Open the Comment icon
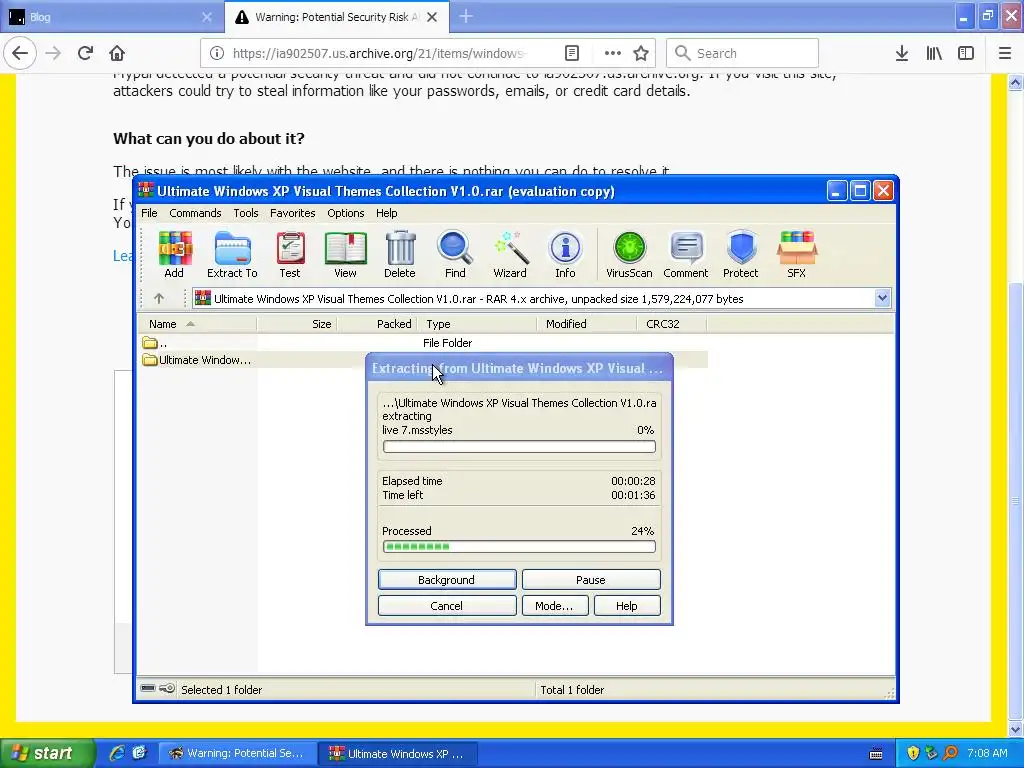 point(686,255)
